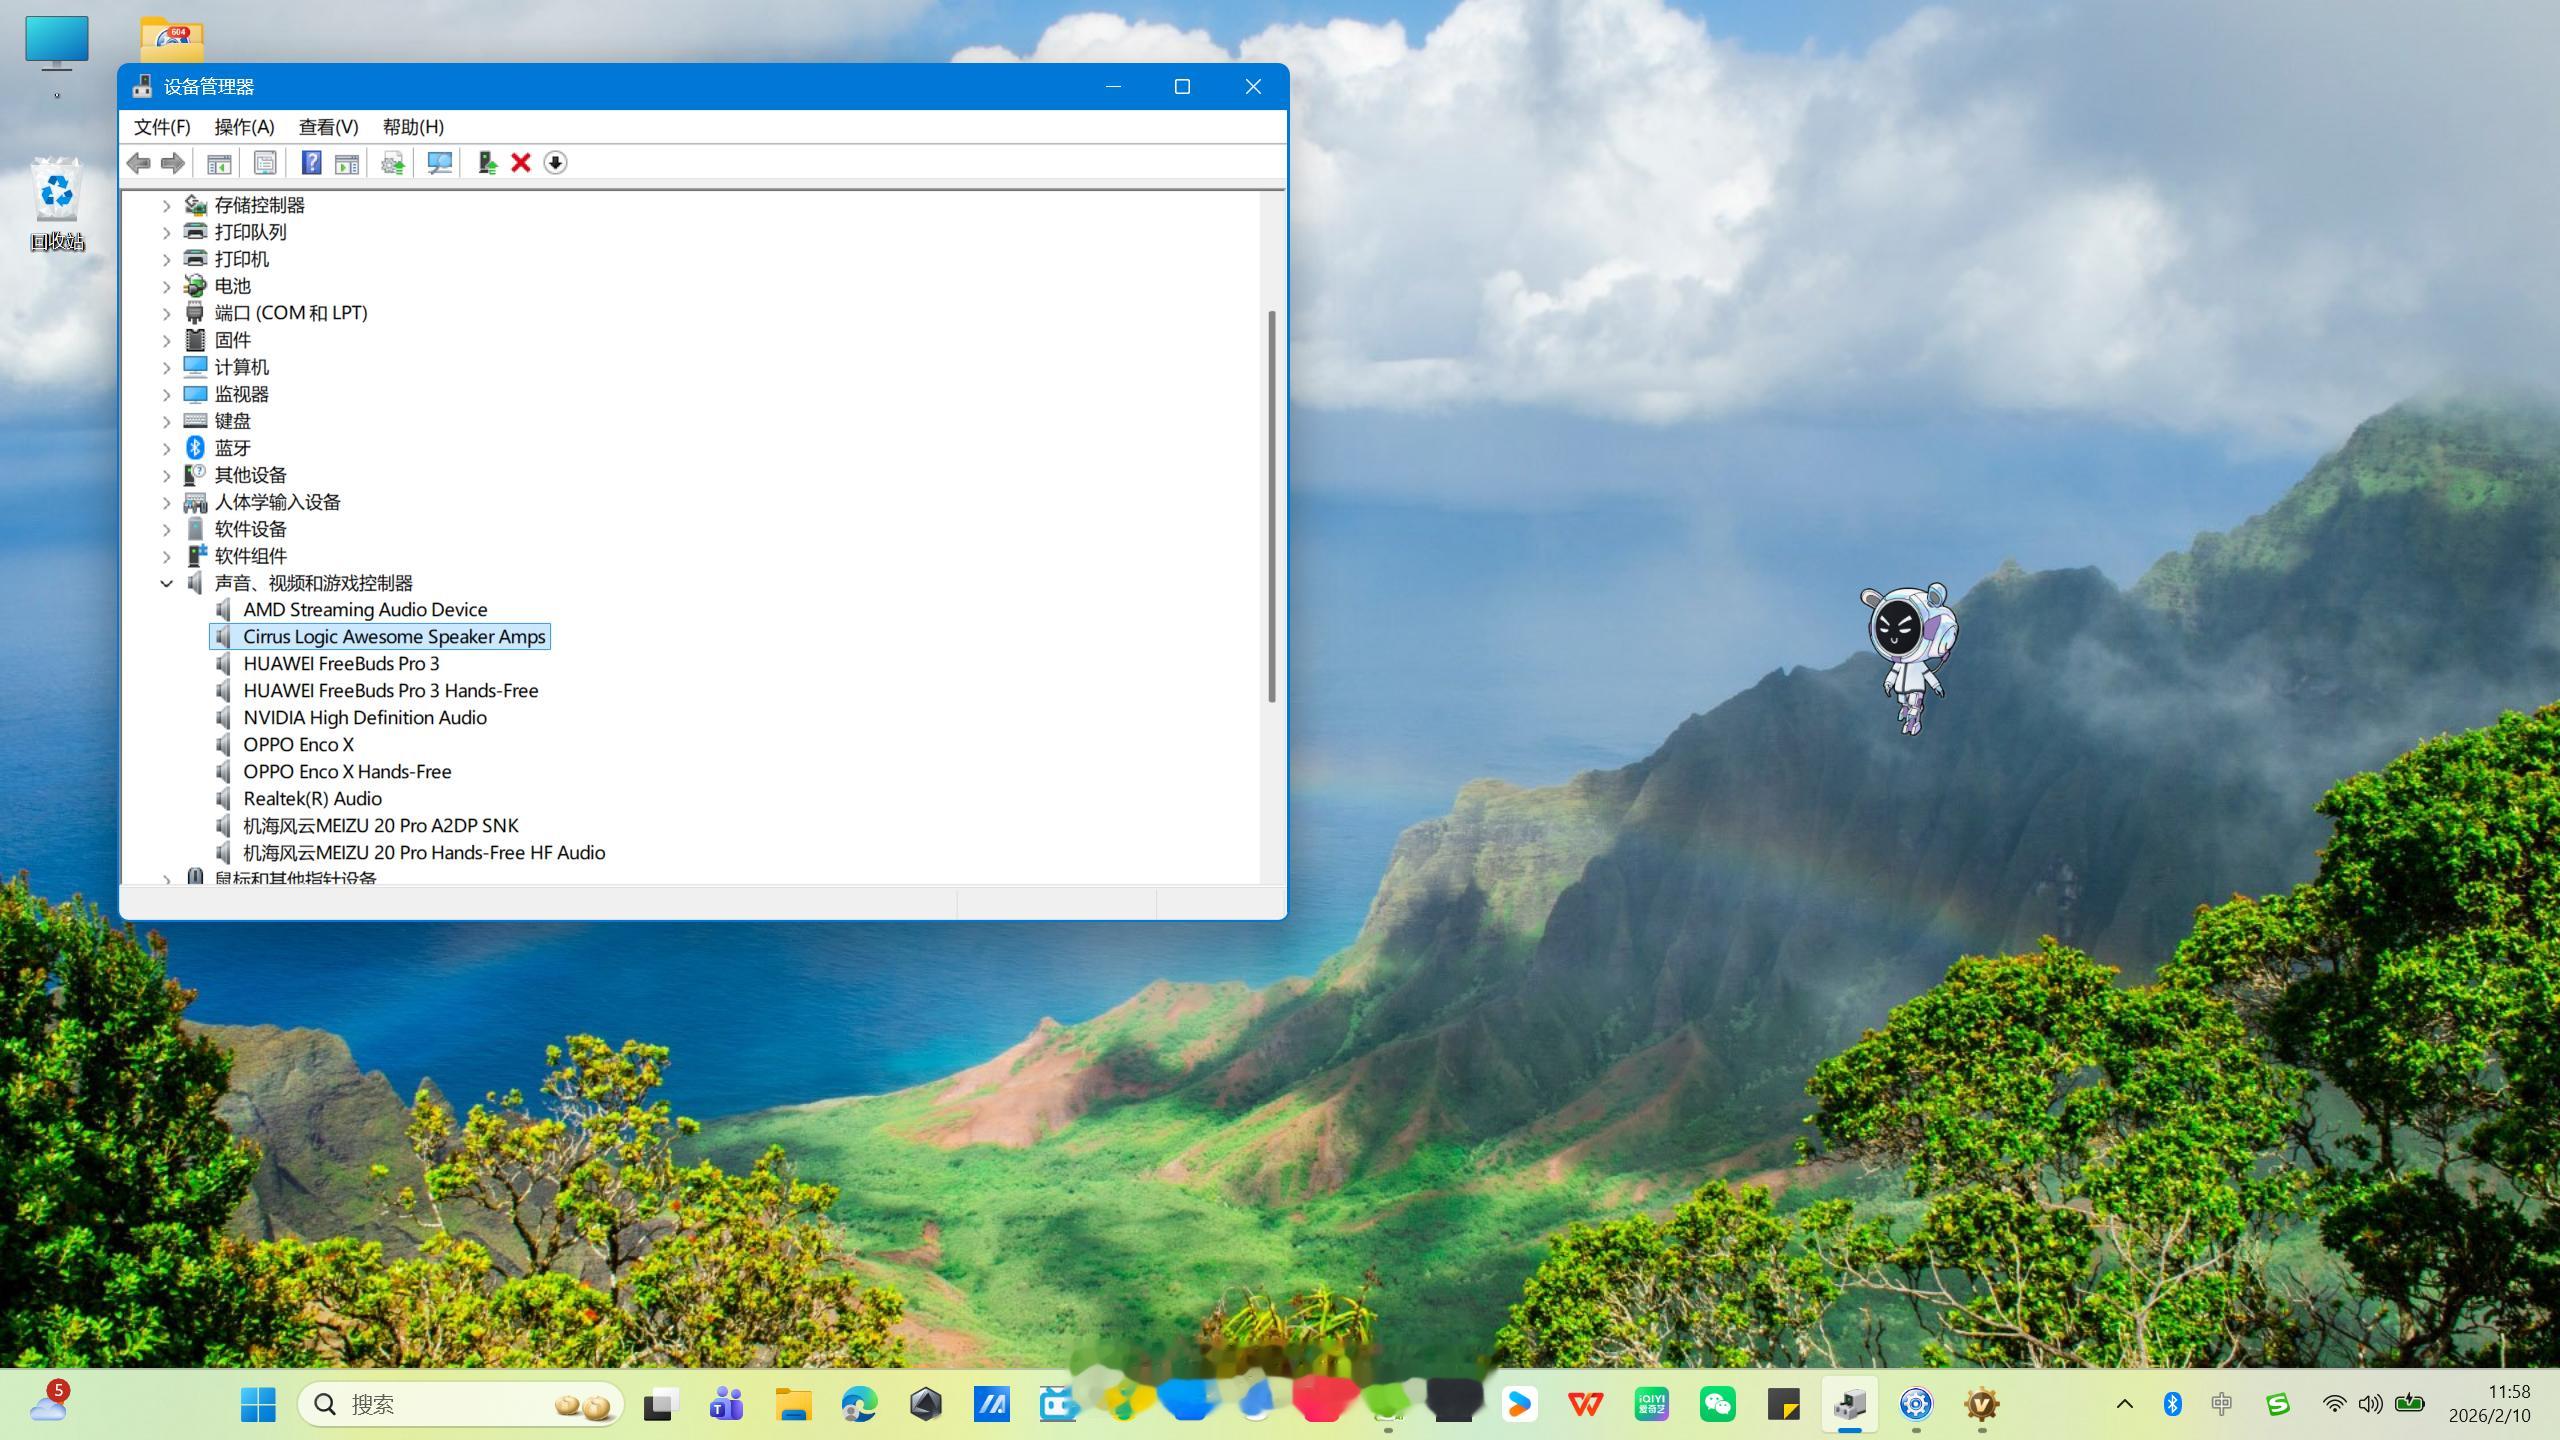Open the 查看(V) menu
Screen dimensions: 2560x1440
[328, 127]
